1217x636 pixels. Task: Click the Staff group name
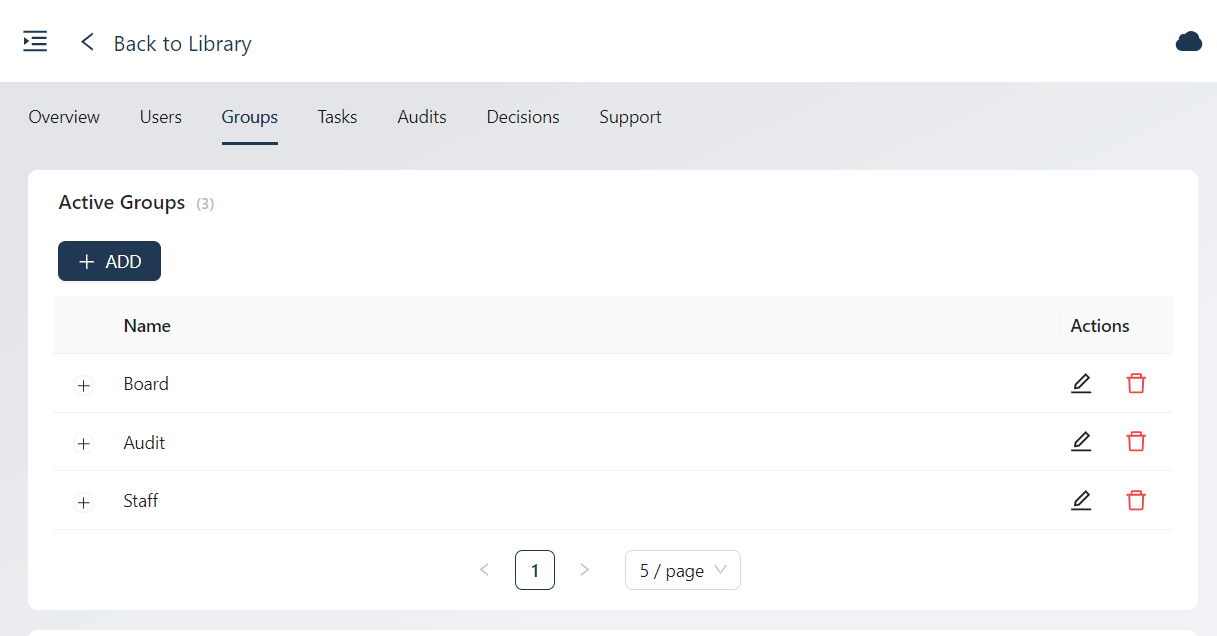pyautogui.click(x=141, y=500)
